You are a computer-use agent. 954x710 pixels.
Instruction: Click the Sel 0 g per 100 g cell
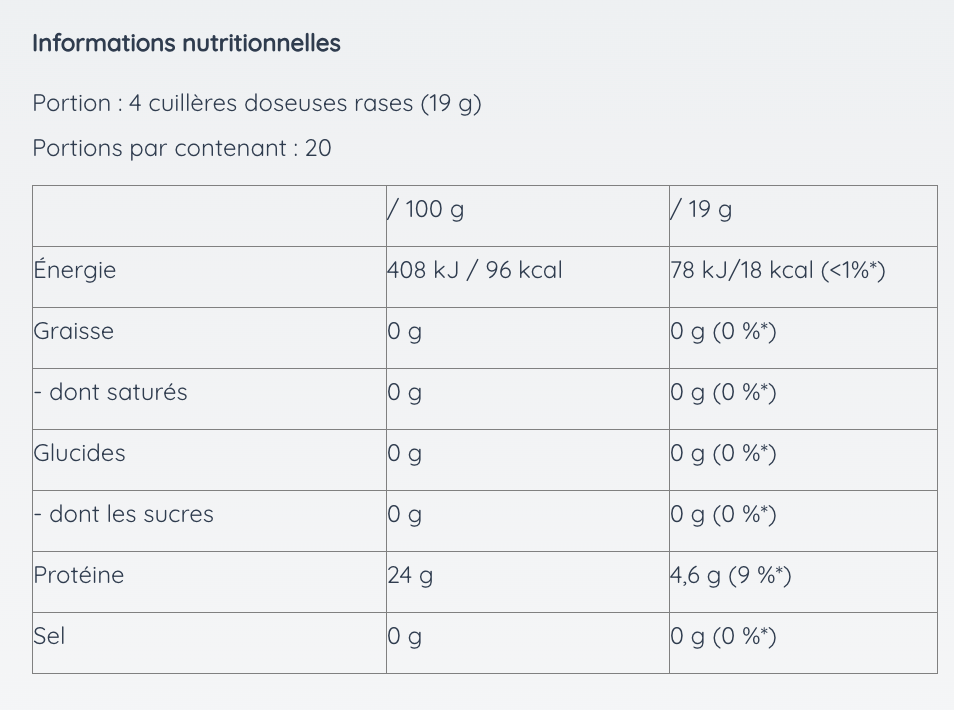pos(405,636)
